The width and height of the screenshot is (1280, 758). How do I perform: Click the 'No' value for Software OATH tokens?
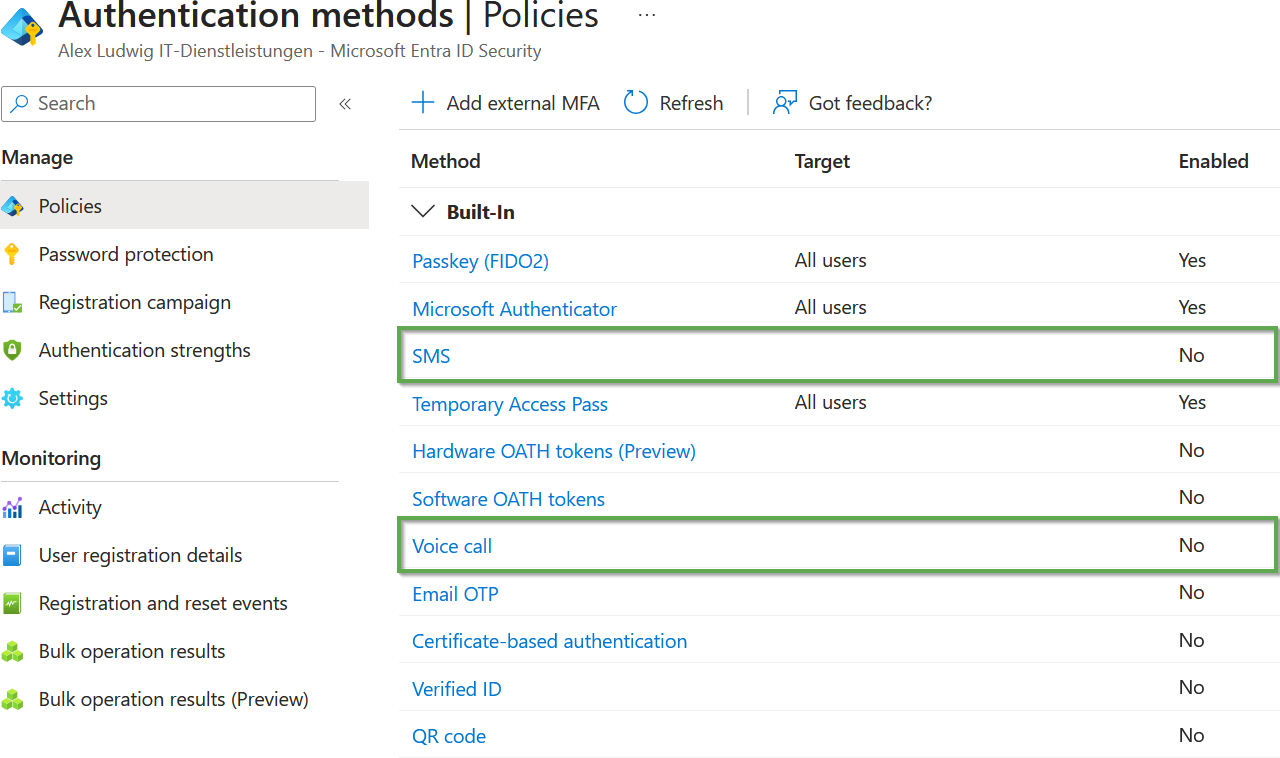click(x=1191, y=497)
